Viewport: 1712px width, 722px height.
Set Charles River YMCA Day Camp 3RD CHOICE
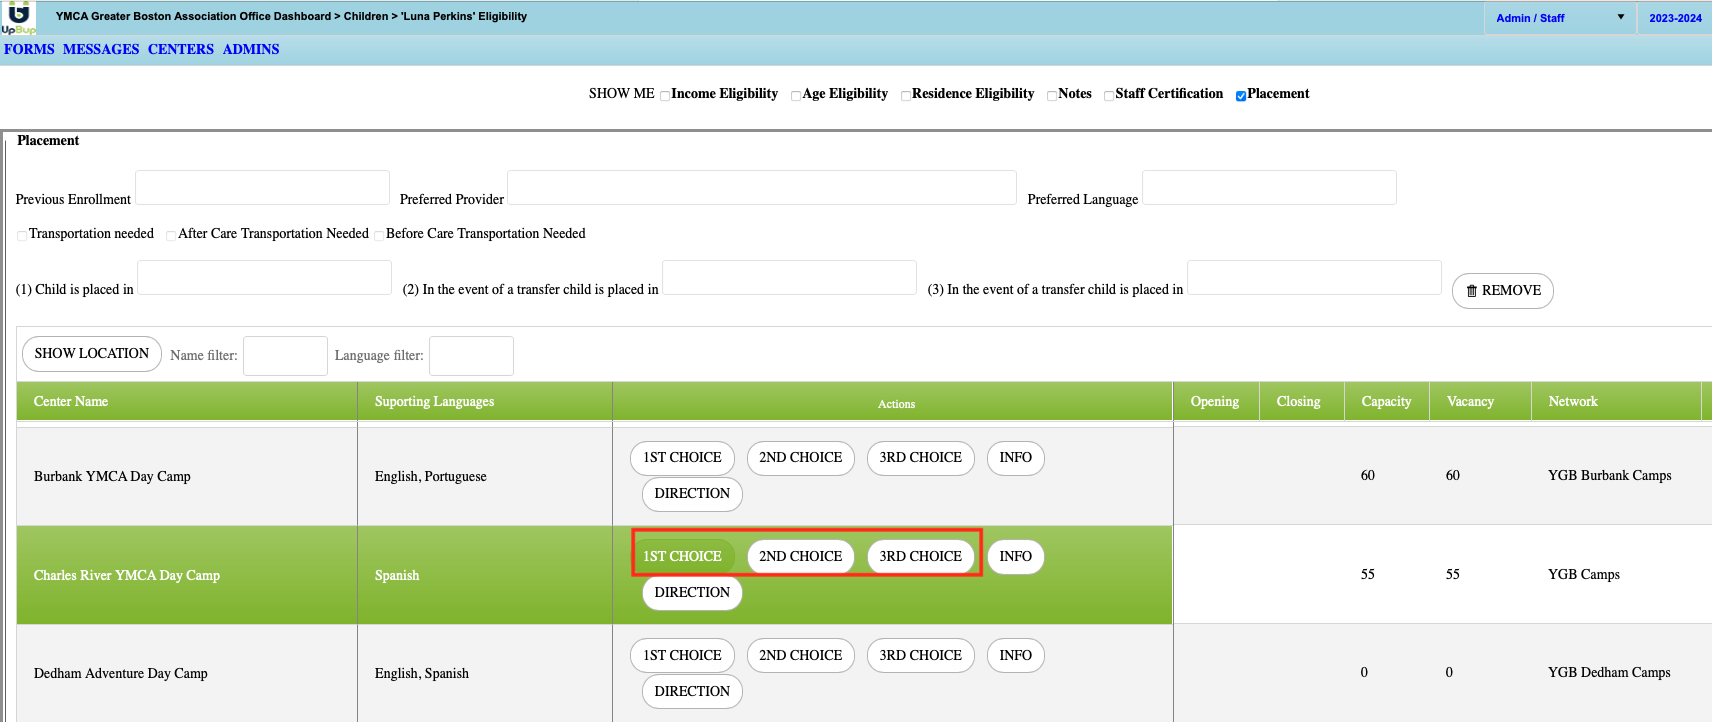(920, 557)
